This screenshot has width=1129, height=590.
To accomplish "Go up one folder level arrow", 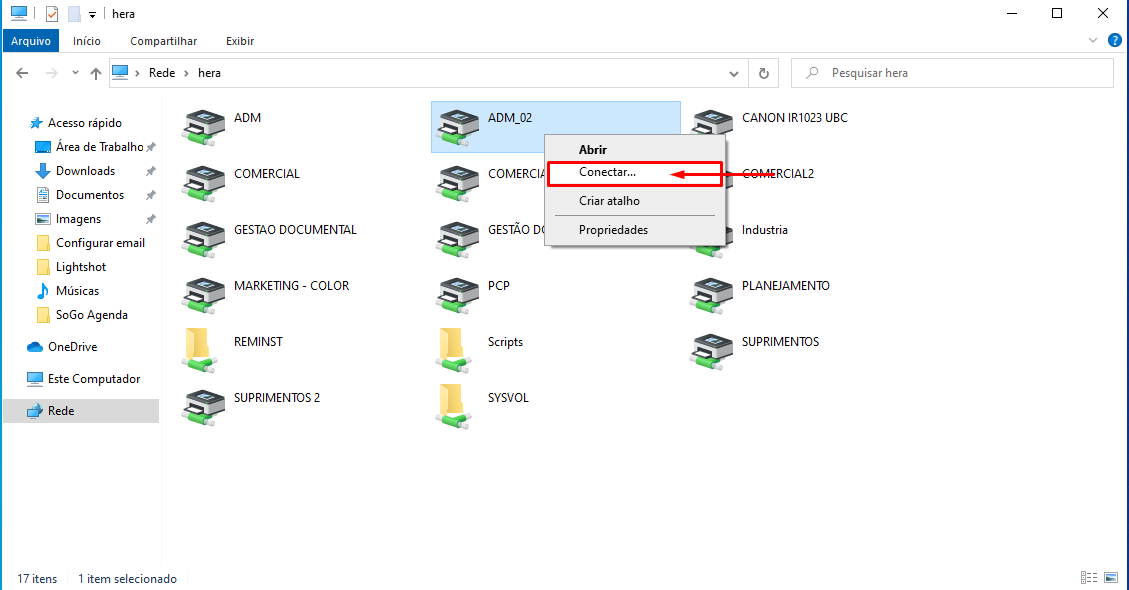I will pos(96,73).
